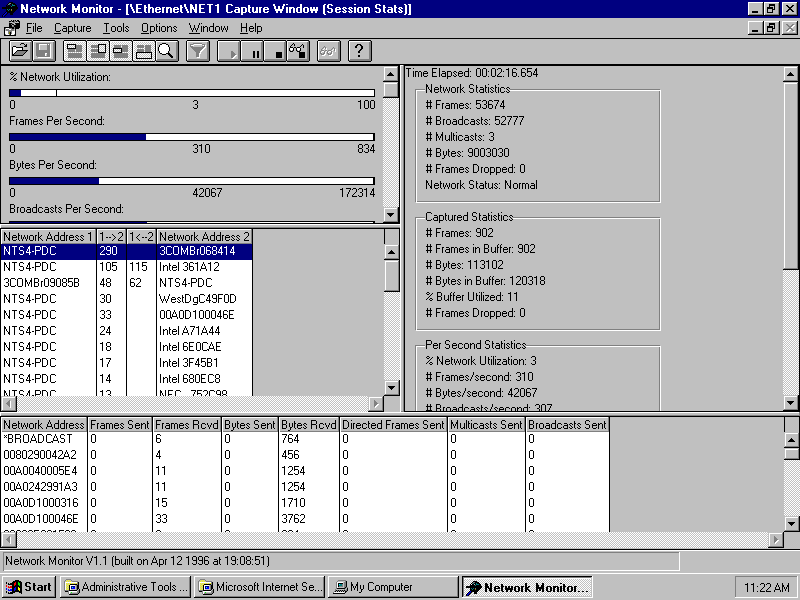Click the Broadcasts Sent column header
The image size is (800, 600).
pyautogui.click(x=567, y=425)
